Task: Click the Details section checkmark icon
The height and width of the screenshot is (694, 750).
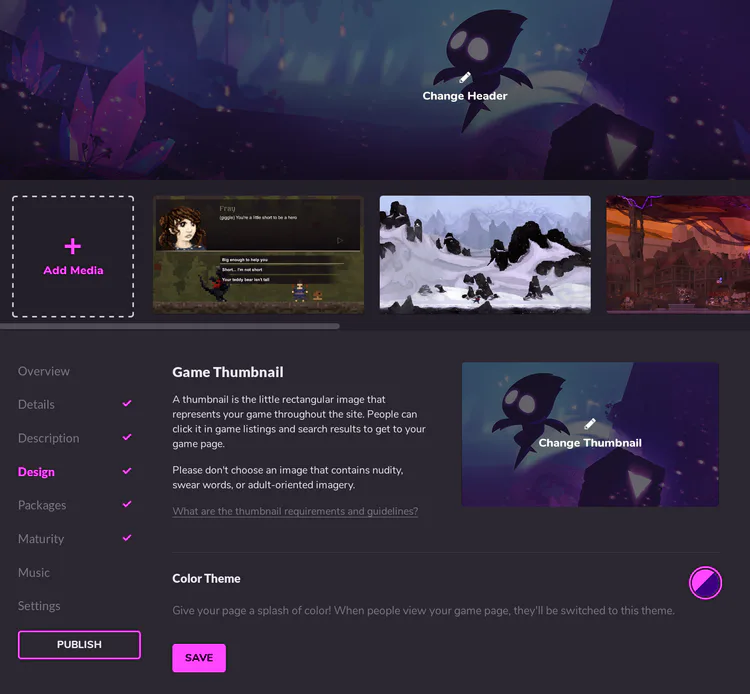Action: 127,404
